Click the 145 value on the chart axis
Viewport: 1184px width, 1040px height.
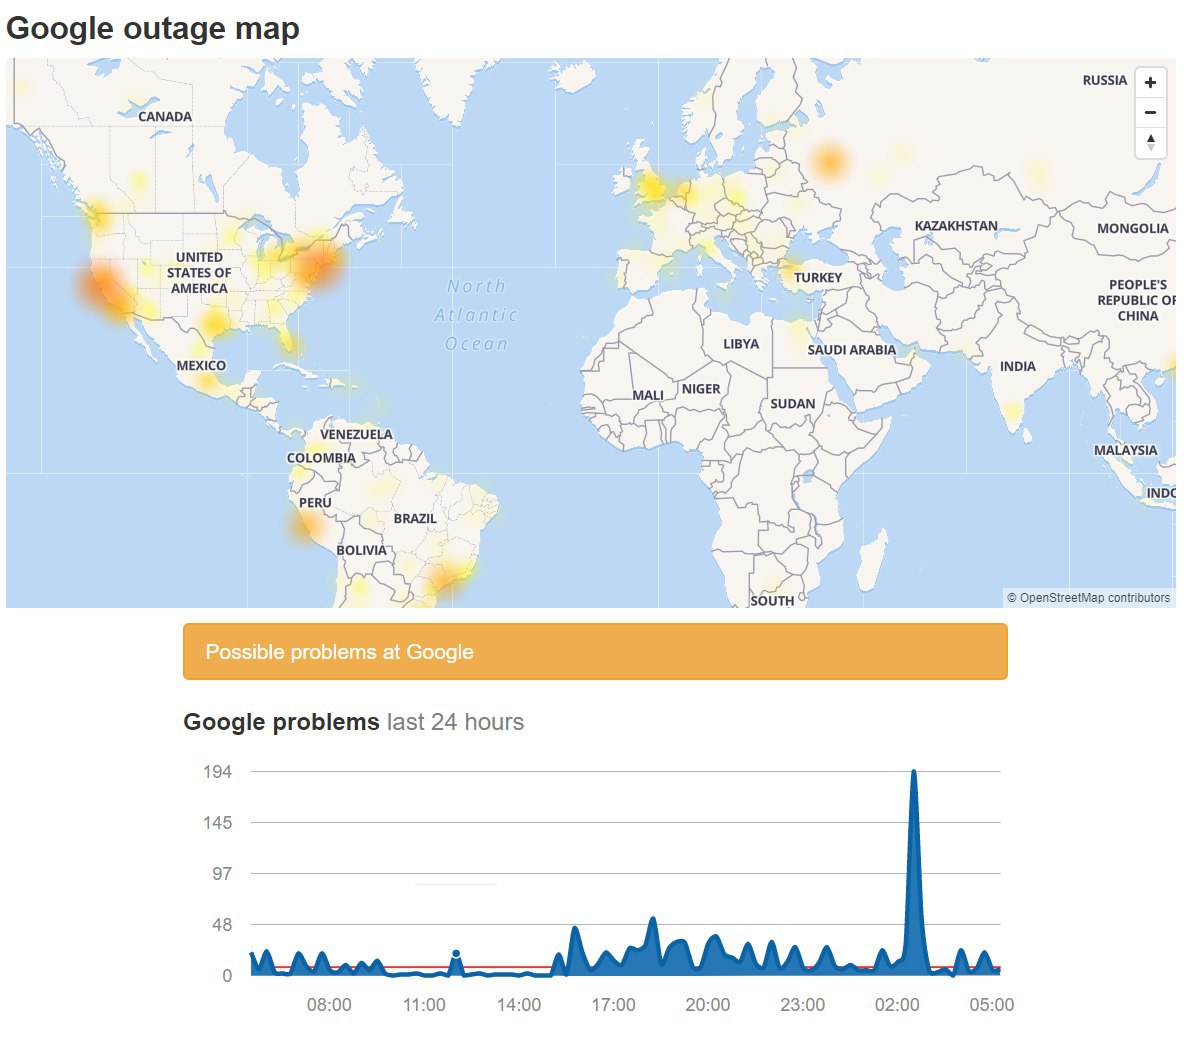tap(217, 822)
